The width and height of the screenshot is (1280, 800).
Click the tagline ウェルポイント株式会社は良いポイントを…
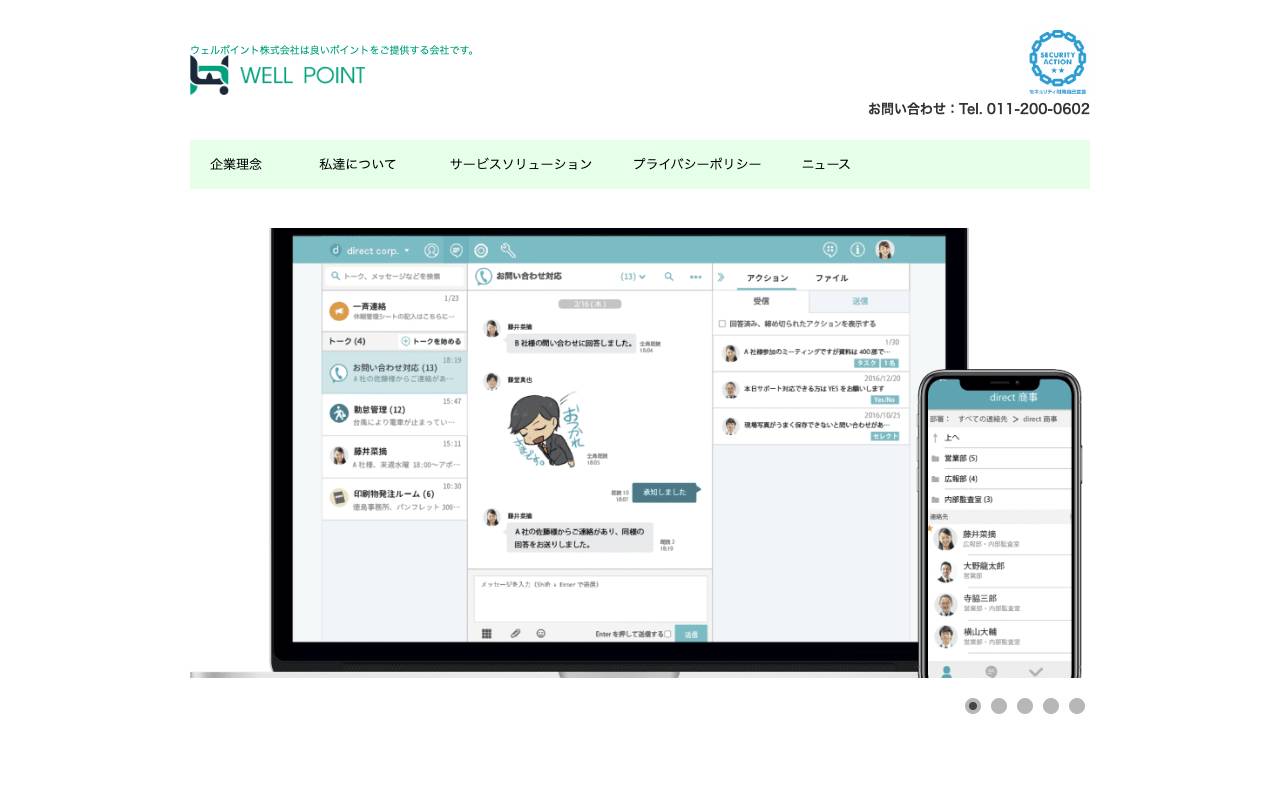pos(334,49)
